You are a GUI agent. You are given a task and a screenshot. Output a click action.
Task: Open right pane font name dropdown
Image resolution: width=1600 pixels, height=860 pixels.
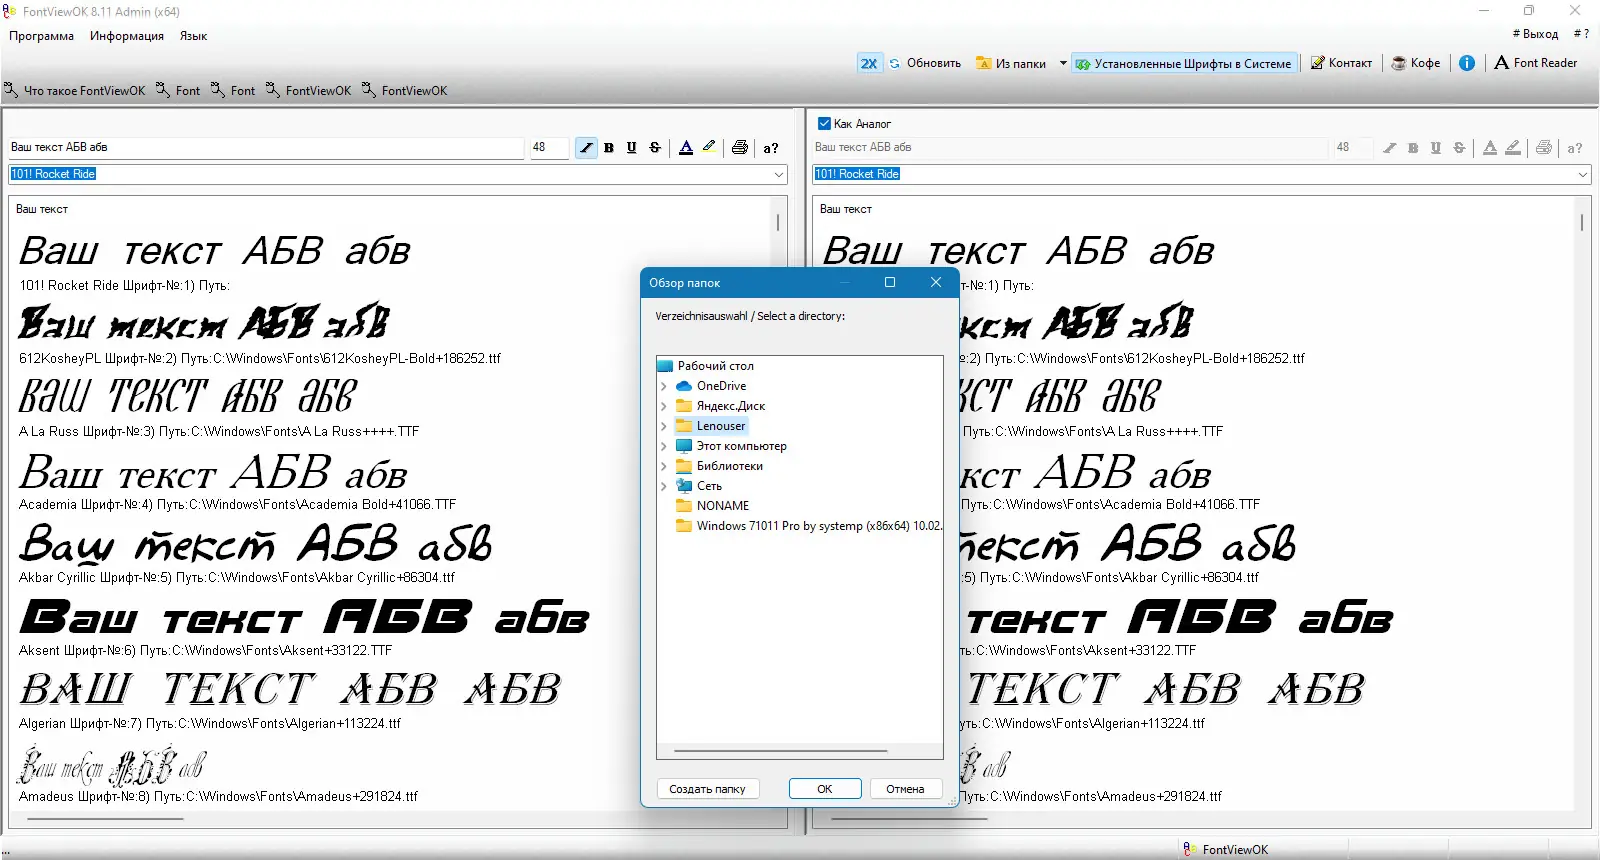[1583, 174]
